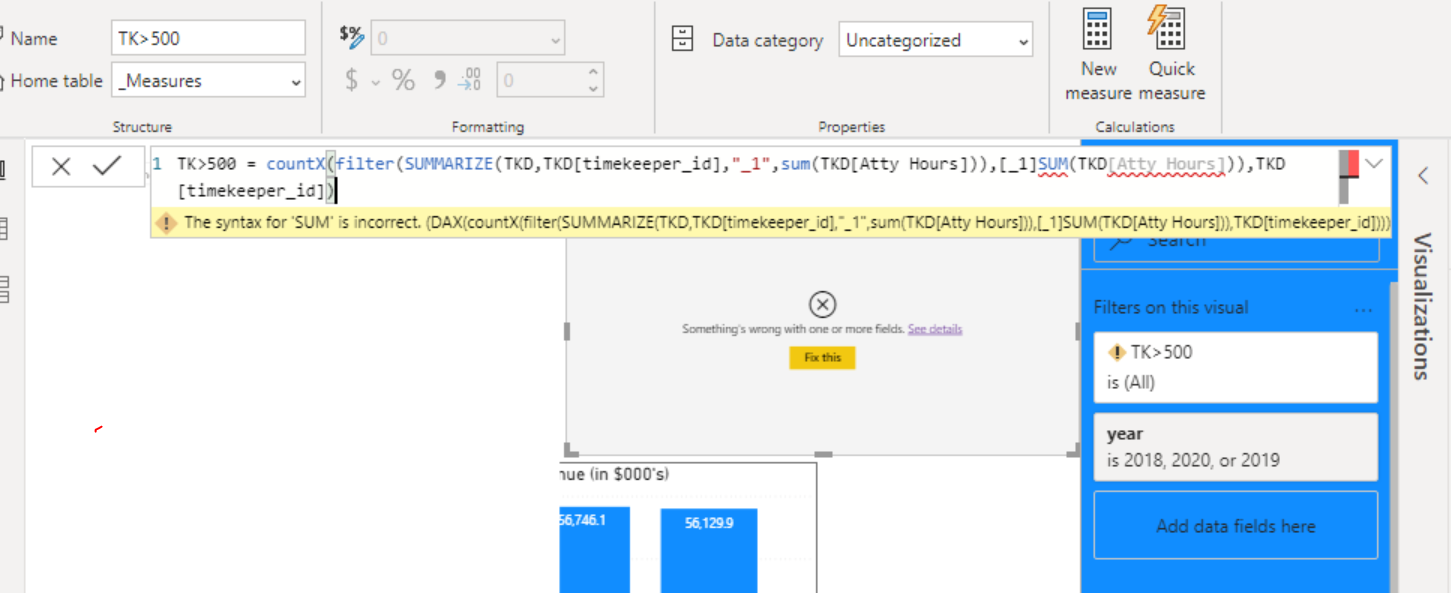Open the currency symbol dropdown arrow

point(376,82)
